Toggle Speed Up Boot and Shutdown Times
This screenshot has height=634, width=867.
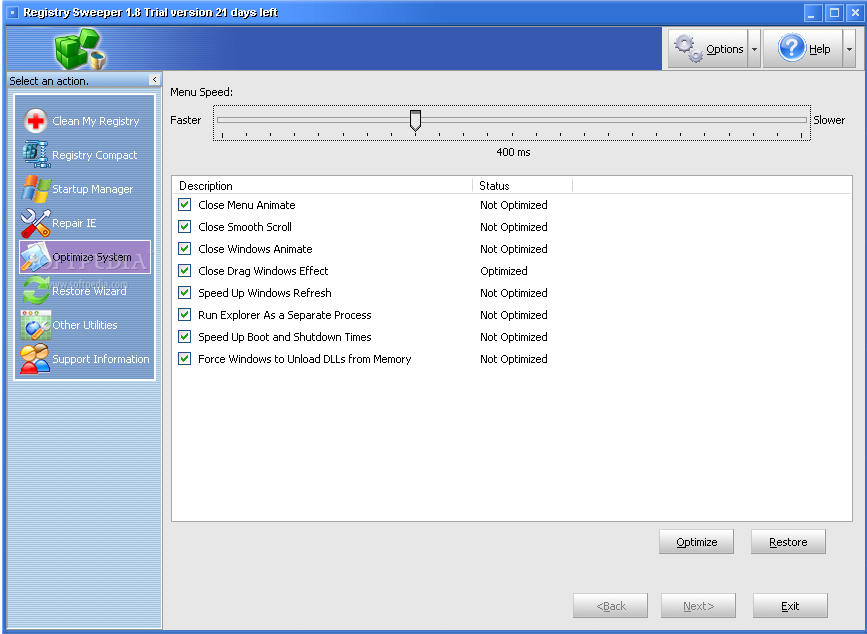pyautogui.click(x=185, y=337)
